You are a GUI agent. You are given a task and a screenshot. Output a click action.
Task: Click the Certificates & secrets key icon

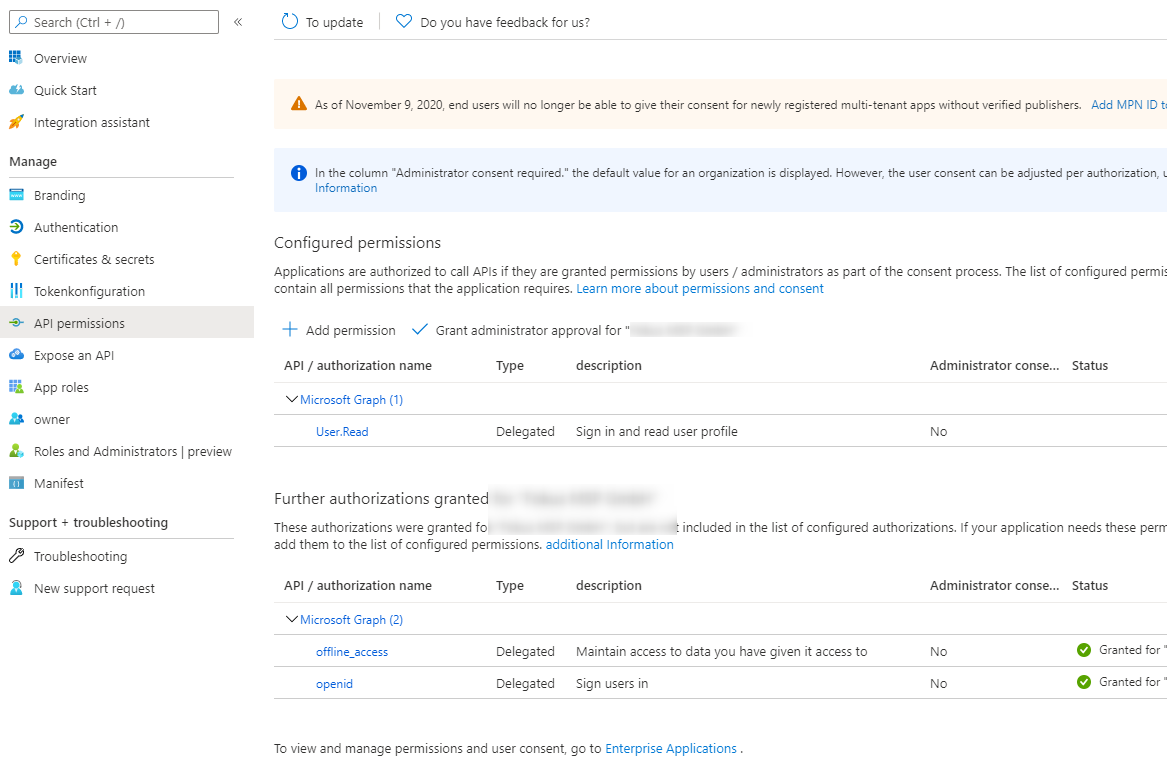coord(16,259)
